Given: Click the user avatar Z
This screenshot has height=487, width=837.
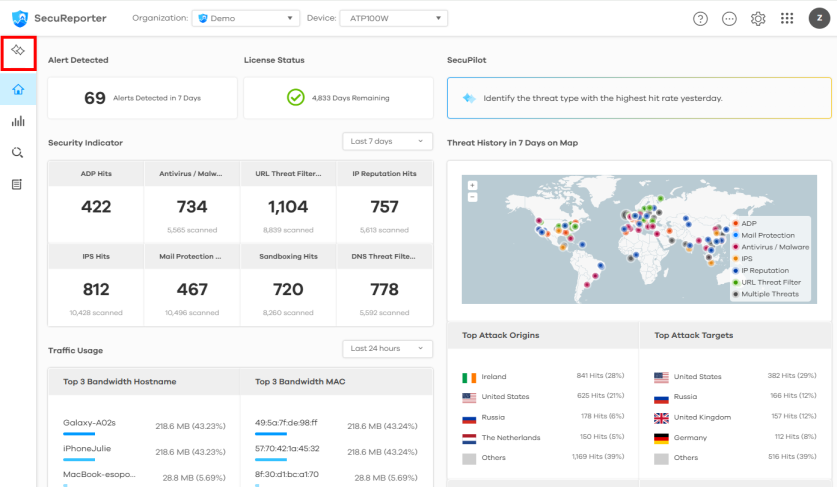Looking at the screenshot, I should point(816,18).
